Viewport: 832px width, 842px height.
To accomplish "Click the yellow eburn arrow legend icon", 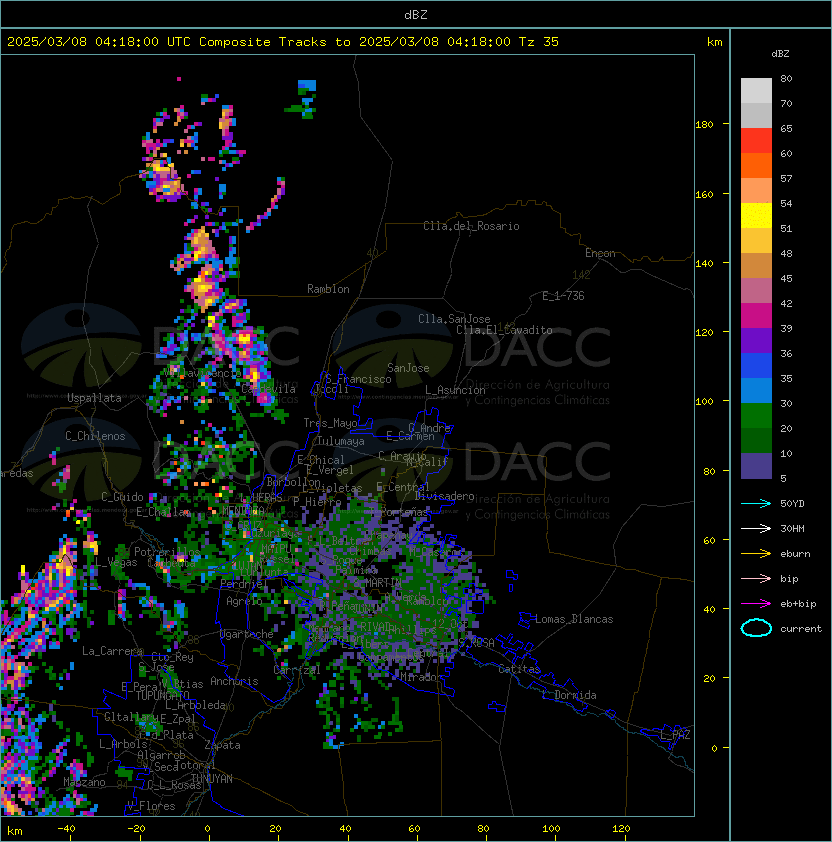I will click(756, 553).
